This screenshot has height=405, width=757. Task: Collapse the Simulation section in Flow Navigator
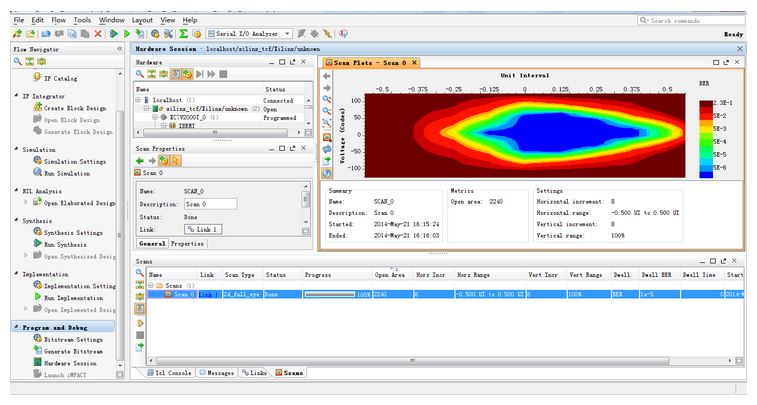[15, 149]
